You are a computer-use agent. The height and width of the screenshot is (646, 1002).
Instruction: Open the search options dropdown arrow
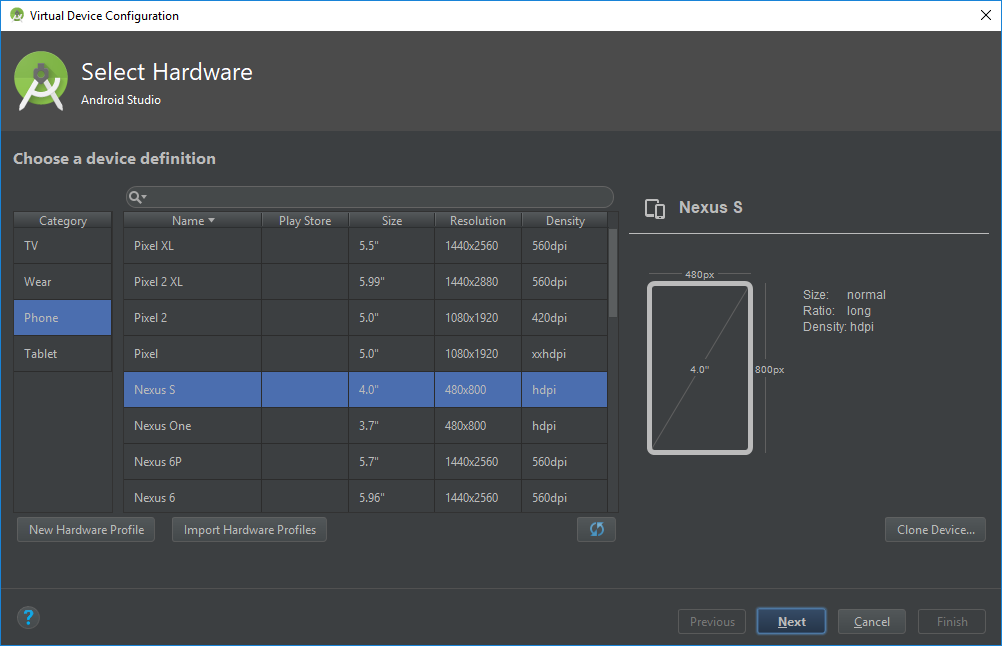(x=144, y=198)
